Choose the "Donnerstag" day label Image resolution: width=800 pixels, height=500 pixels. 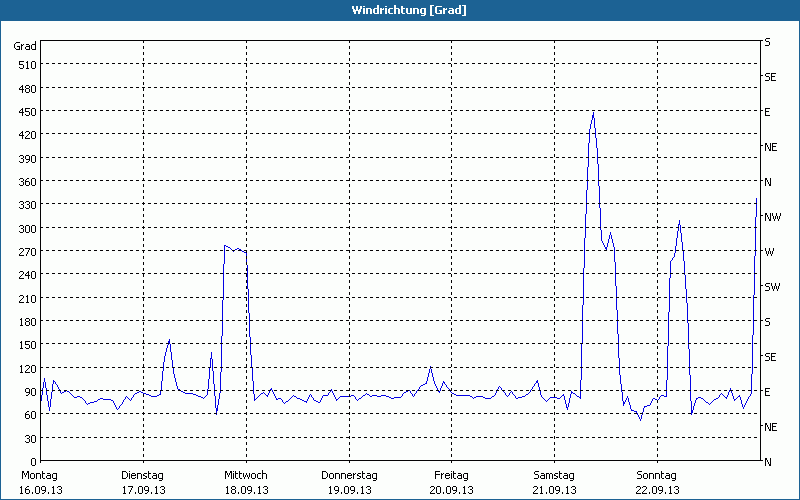click(349, 475)
